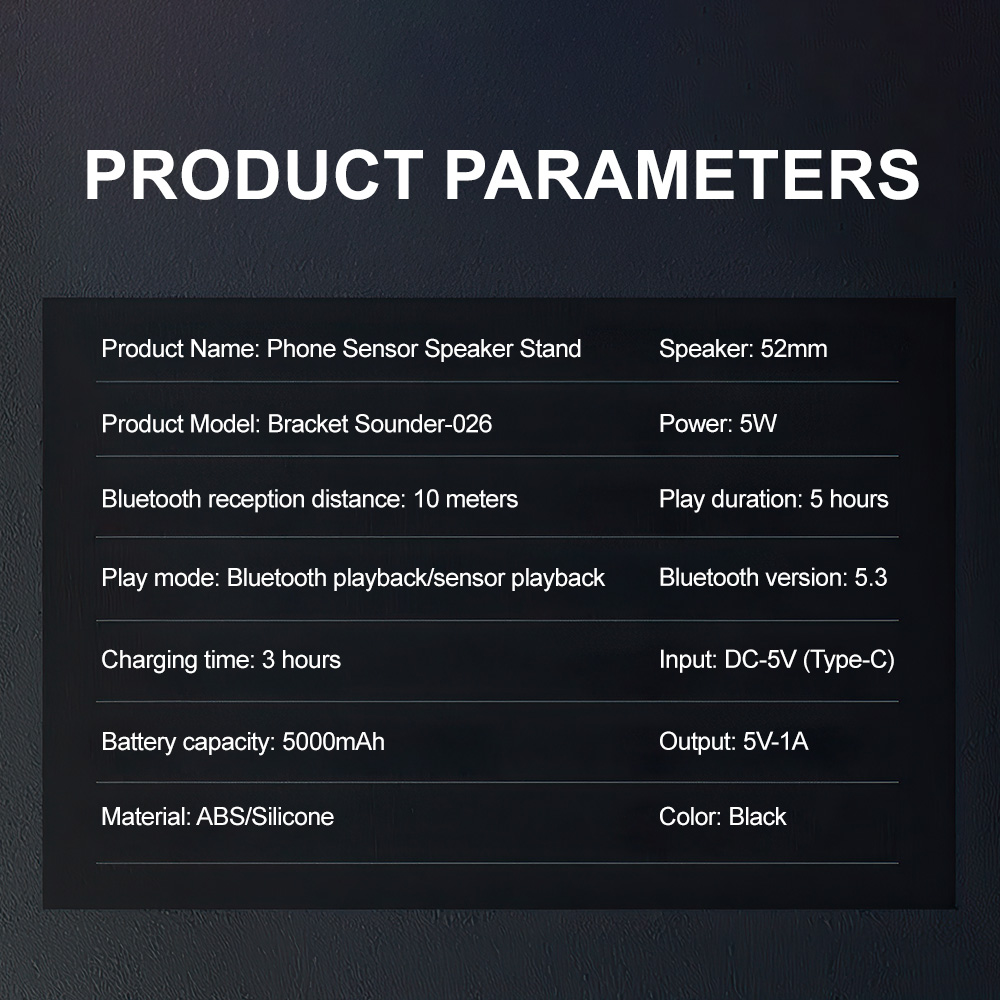
Task: Select the Output: 5V-1A entry
Action: [733, 742]
